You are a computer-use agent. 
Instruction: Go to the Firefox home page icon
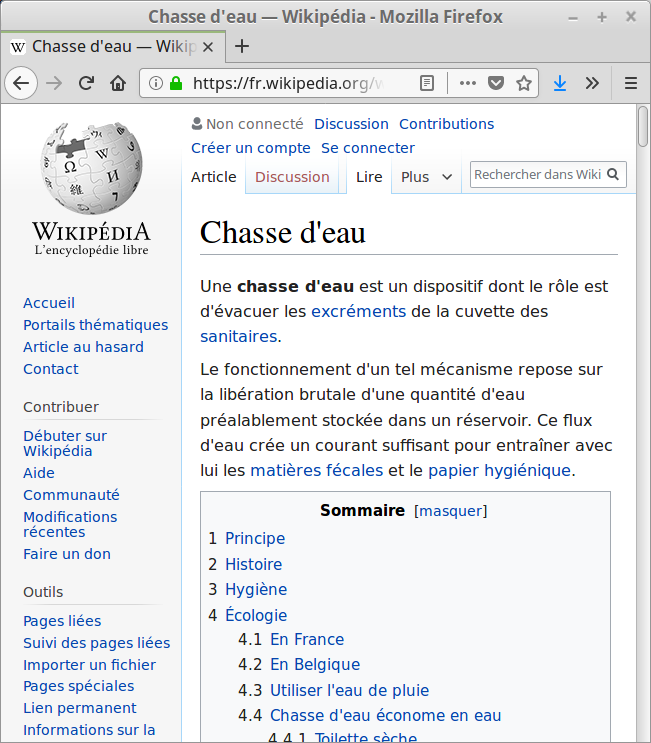coord(118,84)
